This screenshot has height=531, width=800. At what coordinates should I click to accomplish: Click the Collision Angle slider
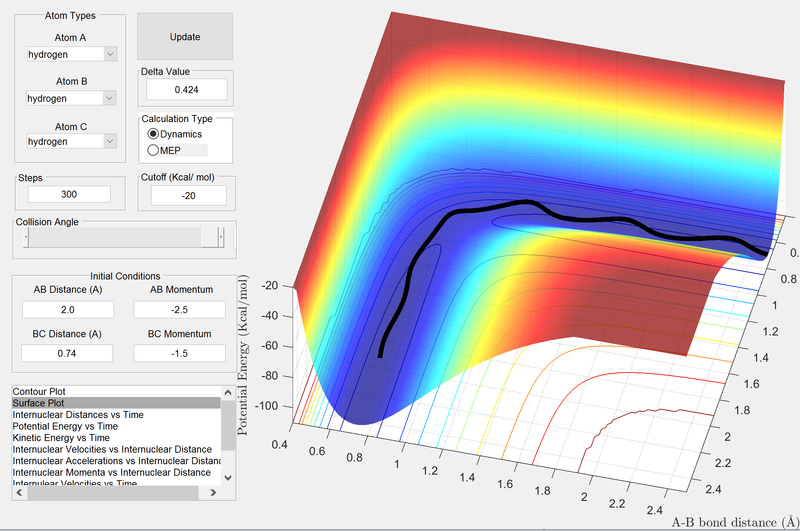click(124, 236)
